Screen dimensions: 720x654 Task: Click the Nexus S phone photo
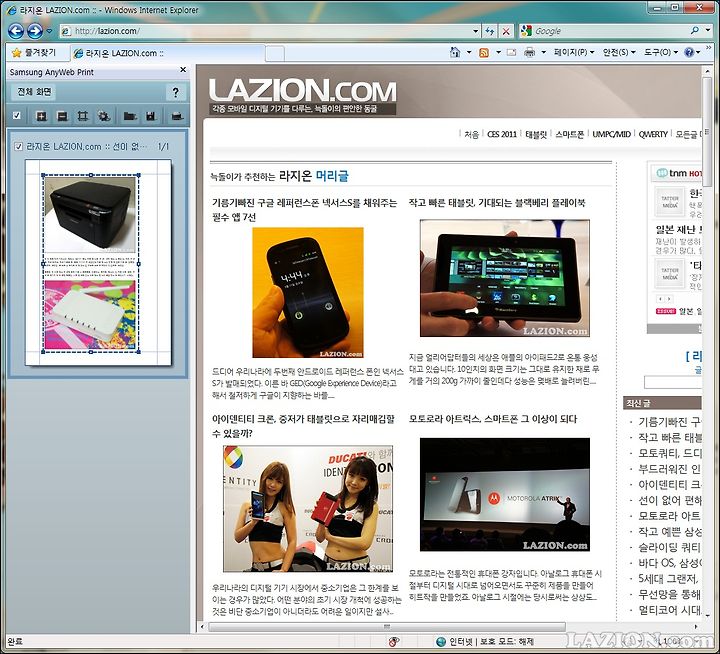coord(308,293)
